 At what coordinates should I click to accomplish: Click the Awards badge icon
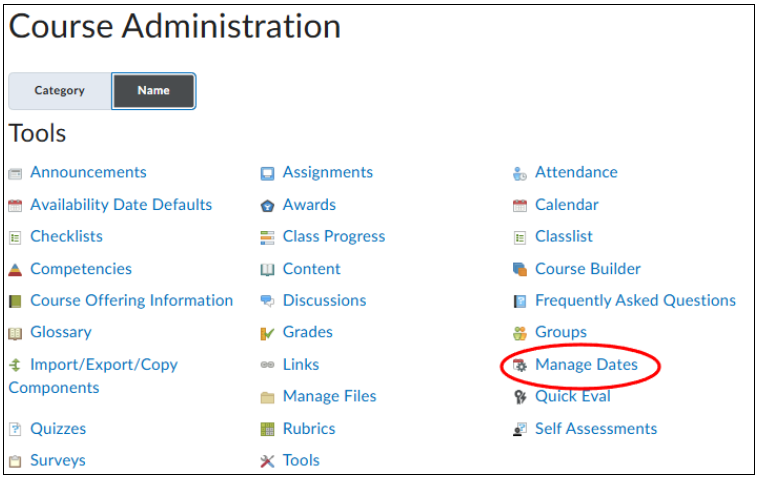pyautogui.click(x=267, y=205)
